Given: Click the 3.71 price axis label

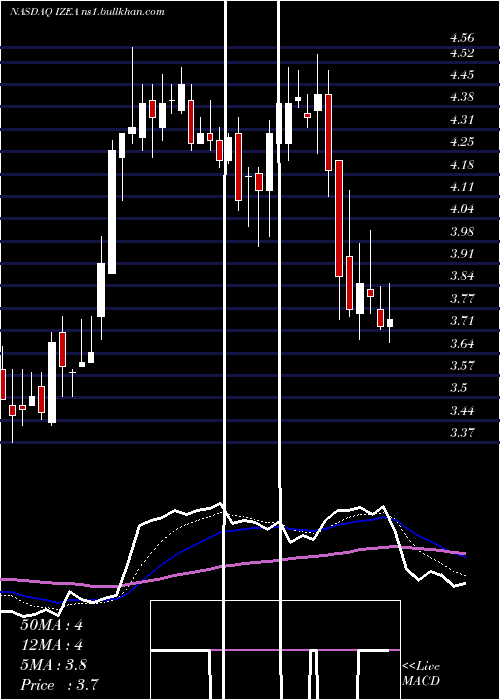Looking at the screenshot, I should (x=462, y=321).
